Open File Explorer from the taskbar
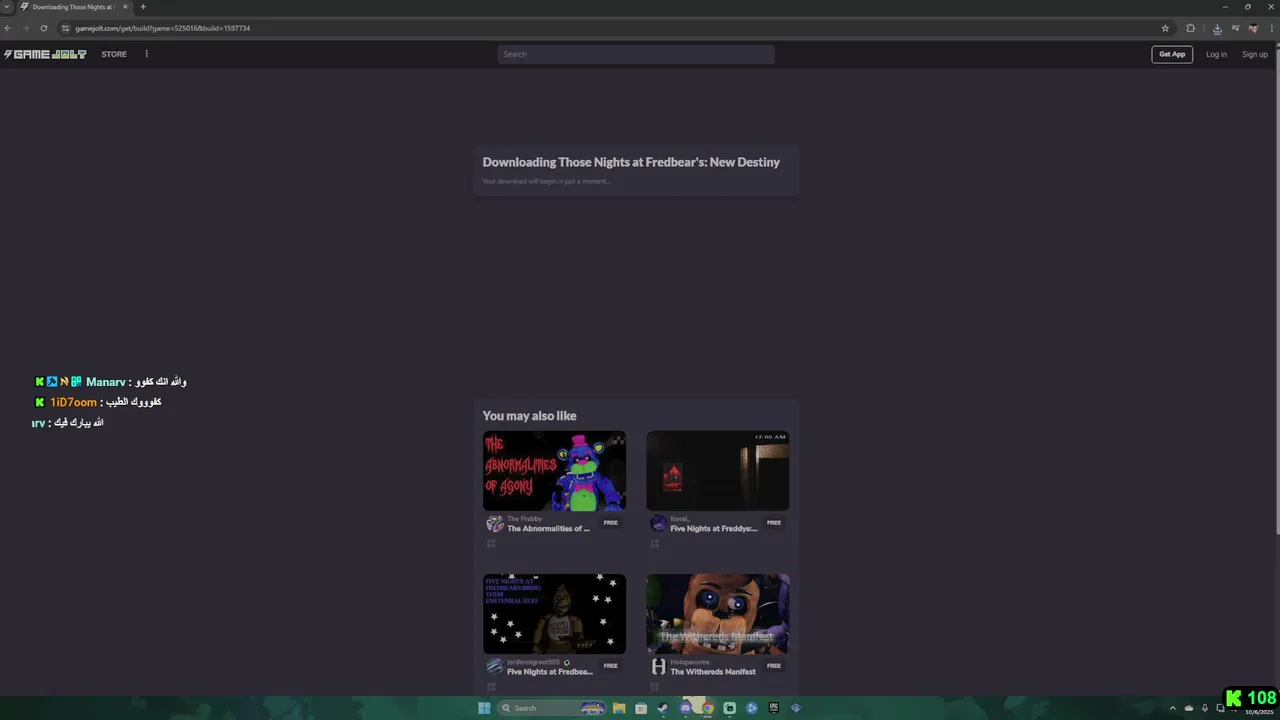This screenshot has height=720, width=1280. [619, 708]
